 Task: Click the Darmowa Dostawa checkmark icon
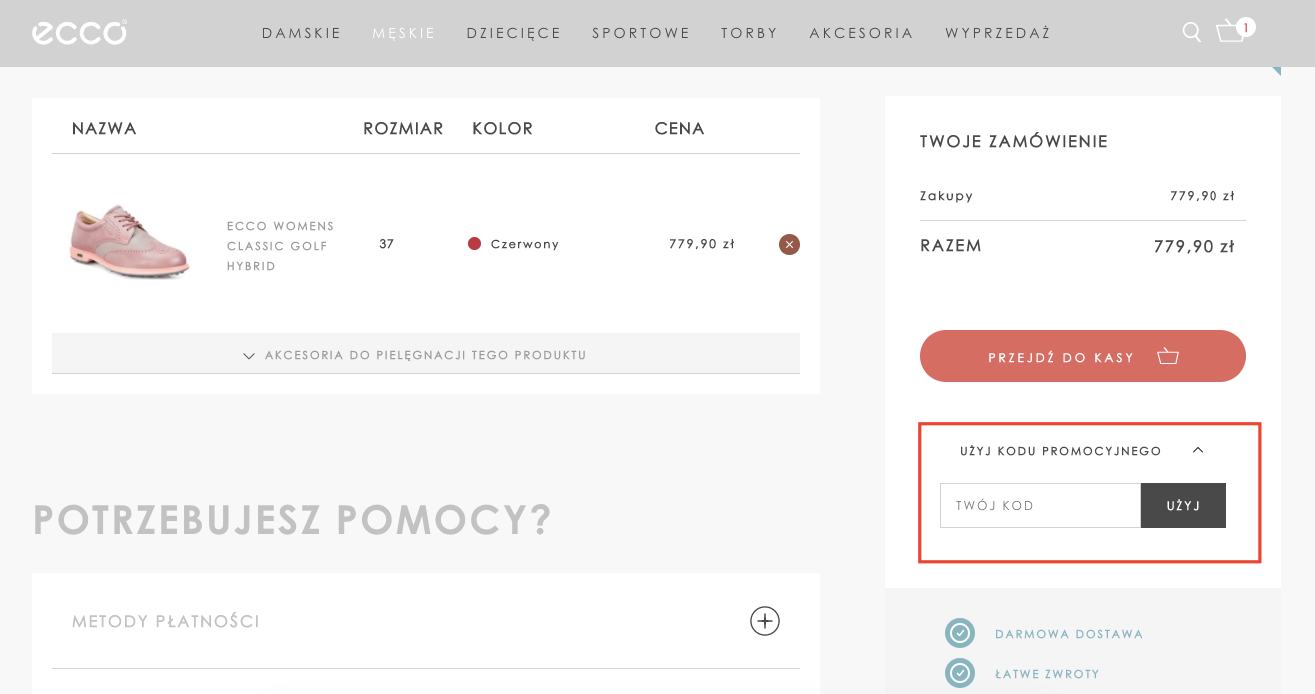[960, 633]
